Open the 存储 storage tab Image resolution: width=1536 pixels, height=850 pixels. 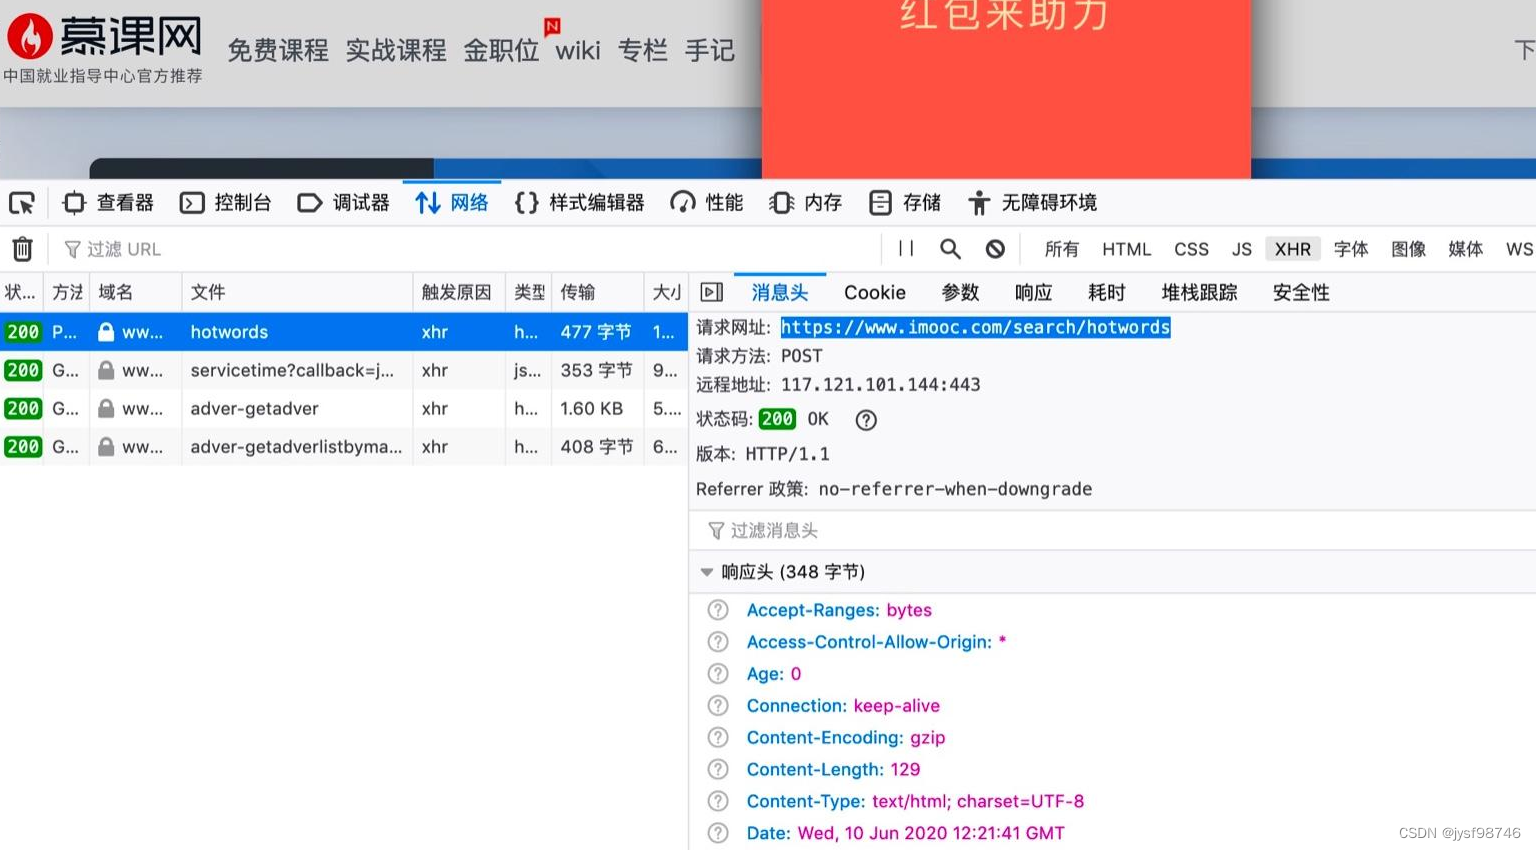905,203
